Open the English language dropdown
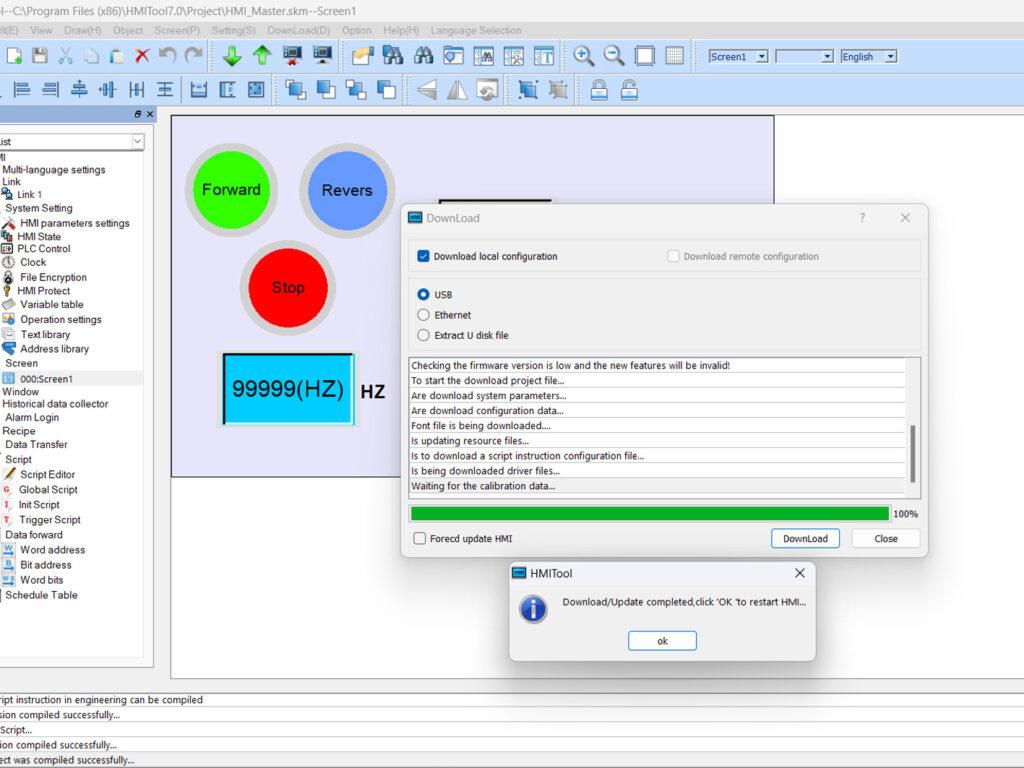 point(891,57)
